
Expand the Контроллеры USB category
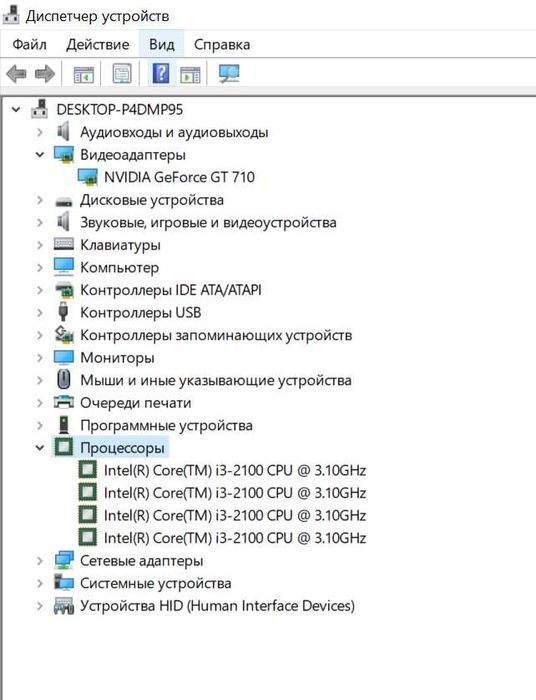point(40,312)
